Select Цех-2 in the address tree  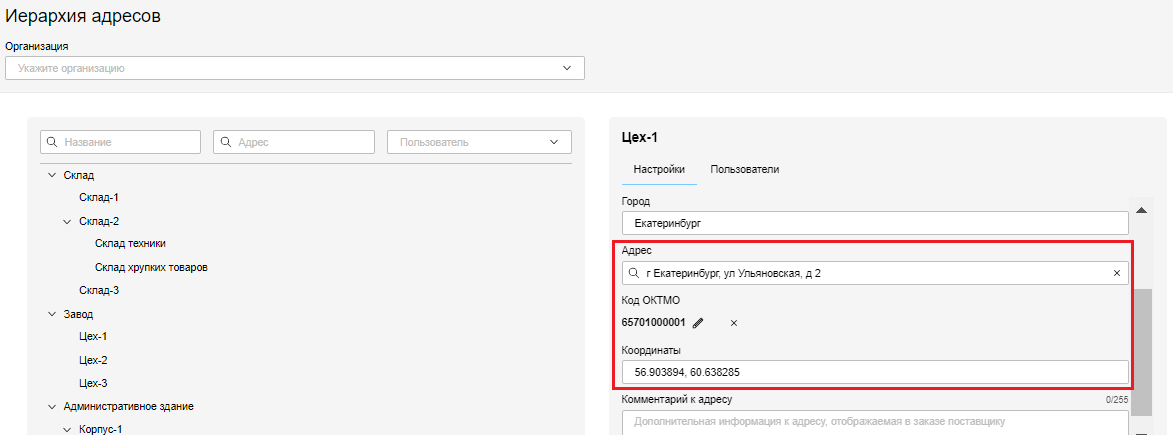93,360
